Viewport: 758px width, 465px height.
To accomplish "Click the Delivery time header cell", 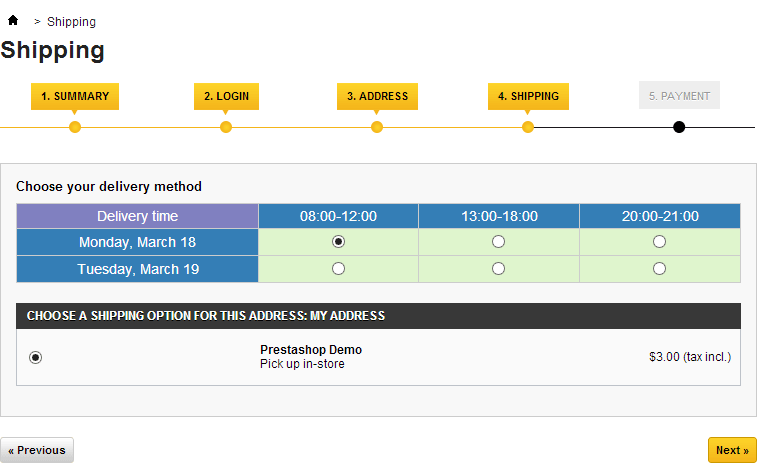I will pos(137,216).
